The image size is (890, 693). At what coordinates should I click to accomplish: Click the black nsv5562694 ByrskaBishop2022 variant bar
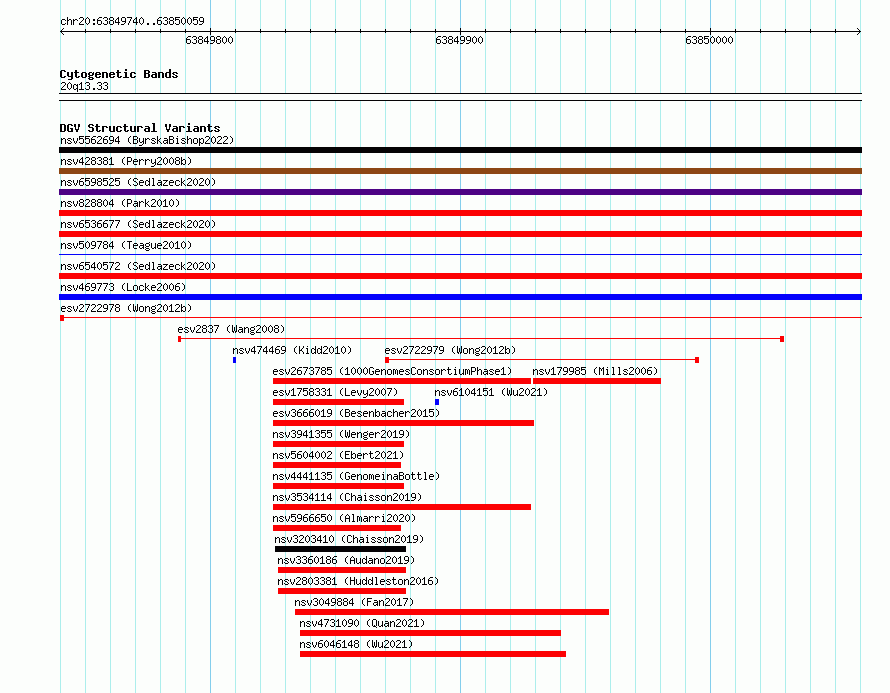(460, 150)
